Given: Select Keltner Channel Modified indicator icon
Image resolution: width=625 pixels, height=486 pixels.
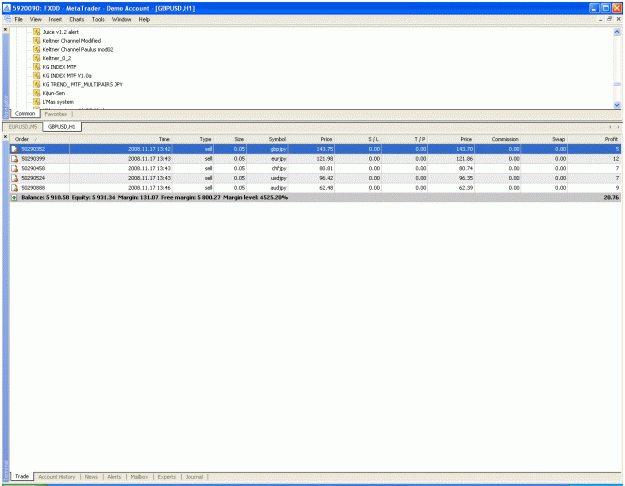Looking at the screenshot, I should point(37,41).
